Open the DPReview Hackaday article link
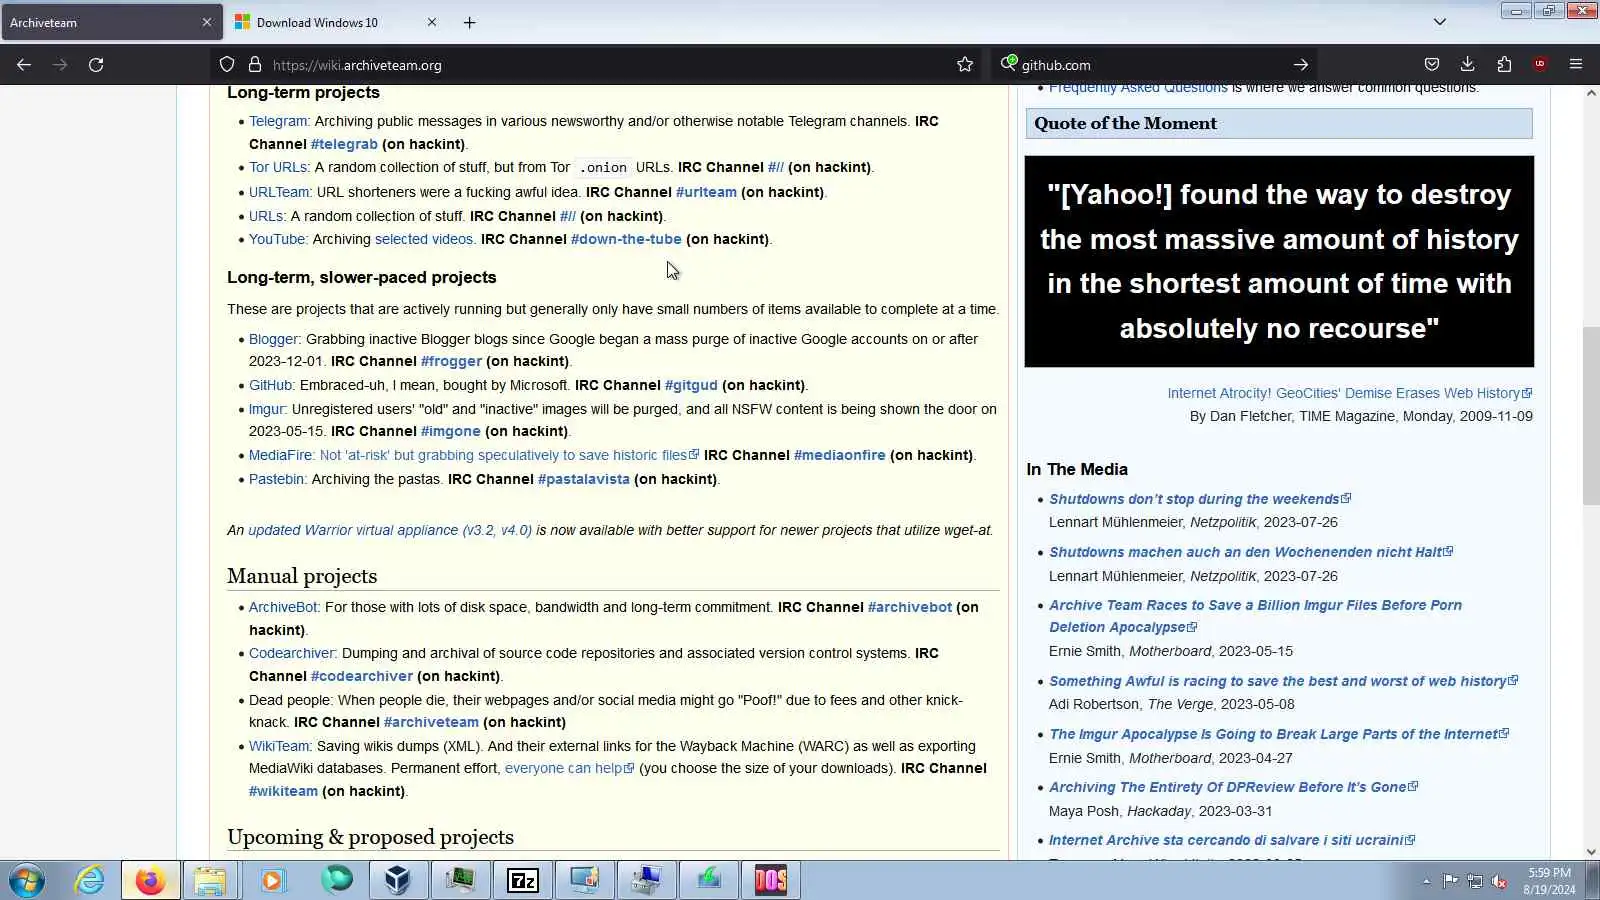This screenshot has width=1600, height=900. [x=1233, y=787]
